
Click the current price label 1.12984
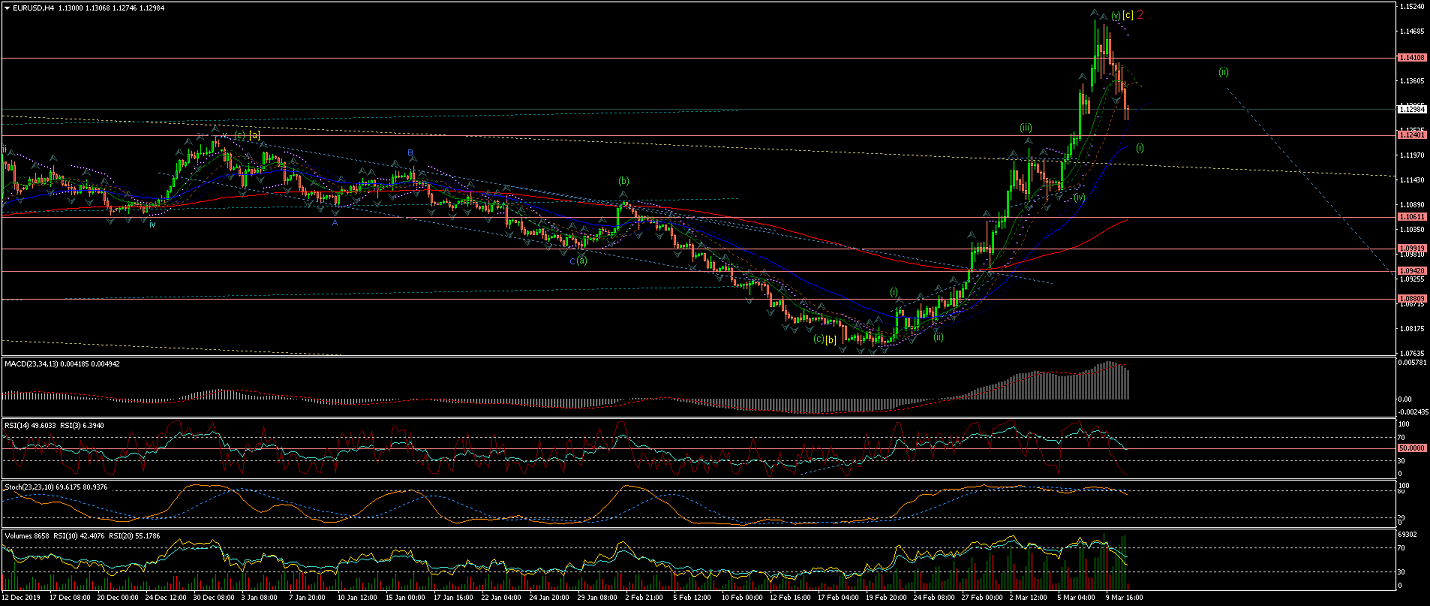click(x=1410, y=110)
